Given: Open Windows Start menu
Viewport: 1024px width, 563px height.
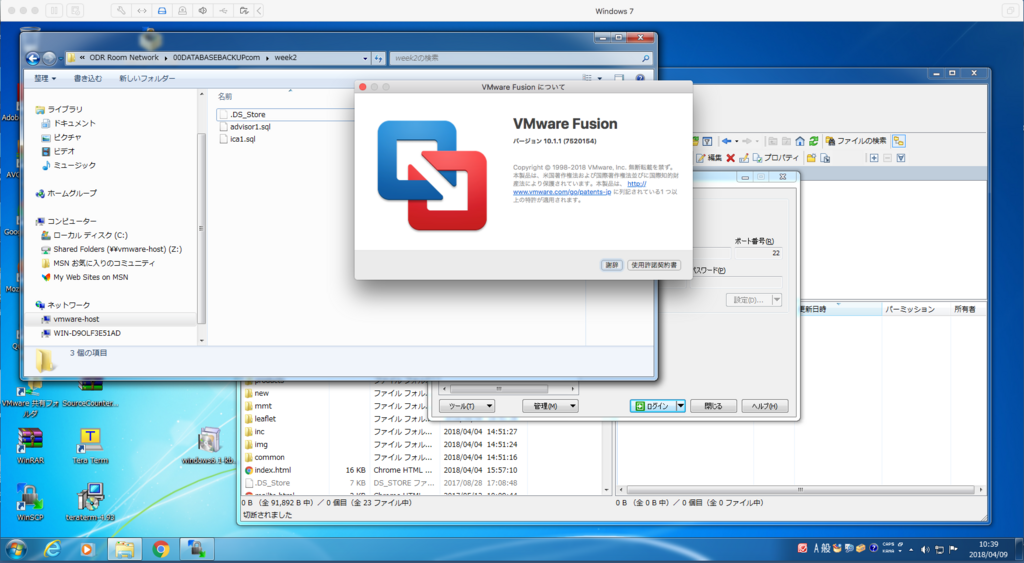Looking at the screenshot, I should pyautogui.click(x=16, y=549).
